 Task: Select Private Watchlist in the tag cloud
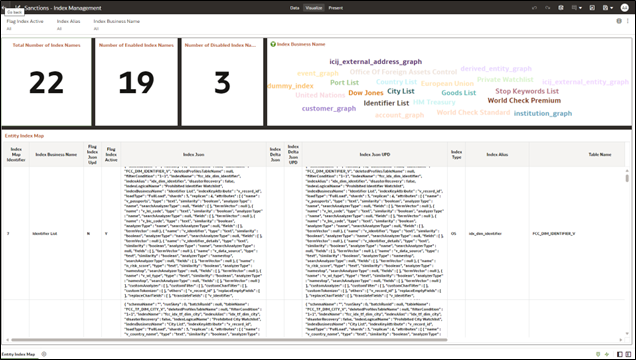[x=505, y=79]
